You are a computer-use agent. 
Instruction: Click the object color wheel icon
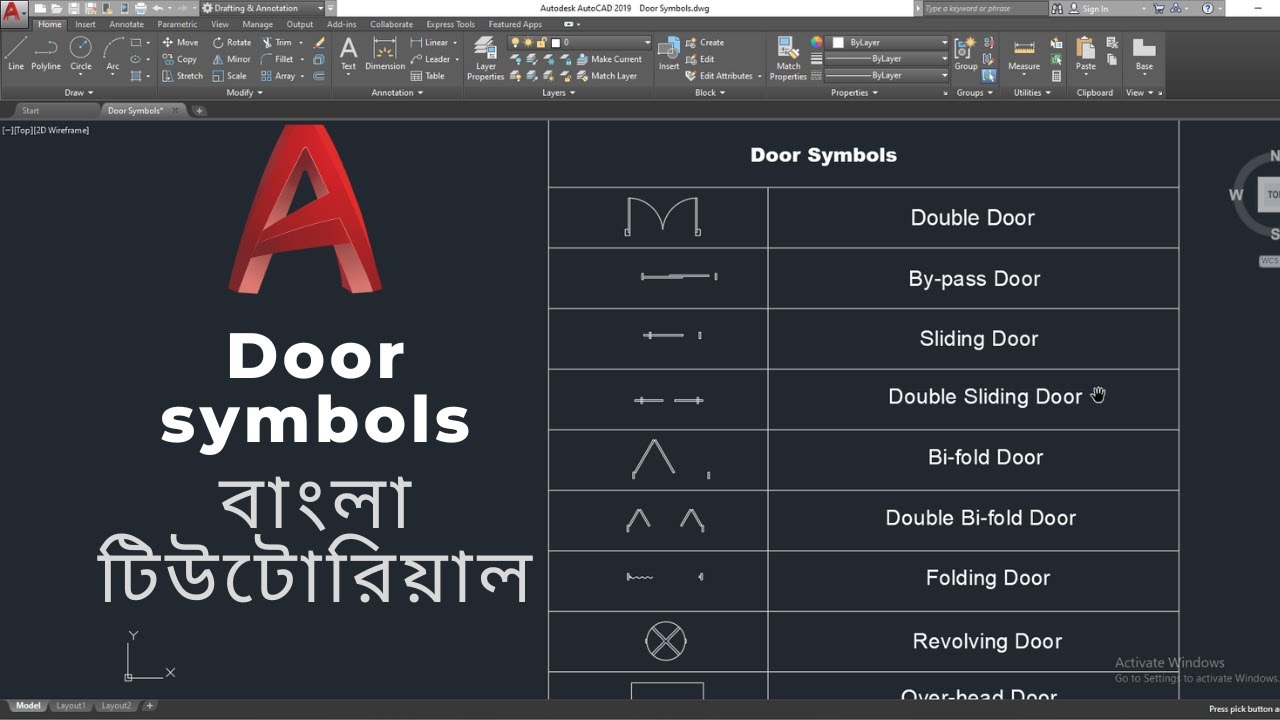point(816,43)
